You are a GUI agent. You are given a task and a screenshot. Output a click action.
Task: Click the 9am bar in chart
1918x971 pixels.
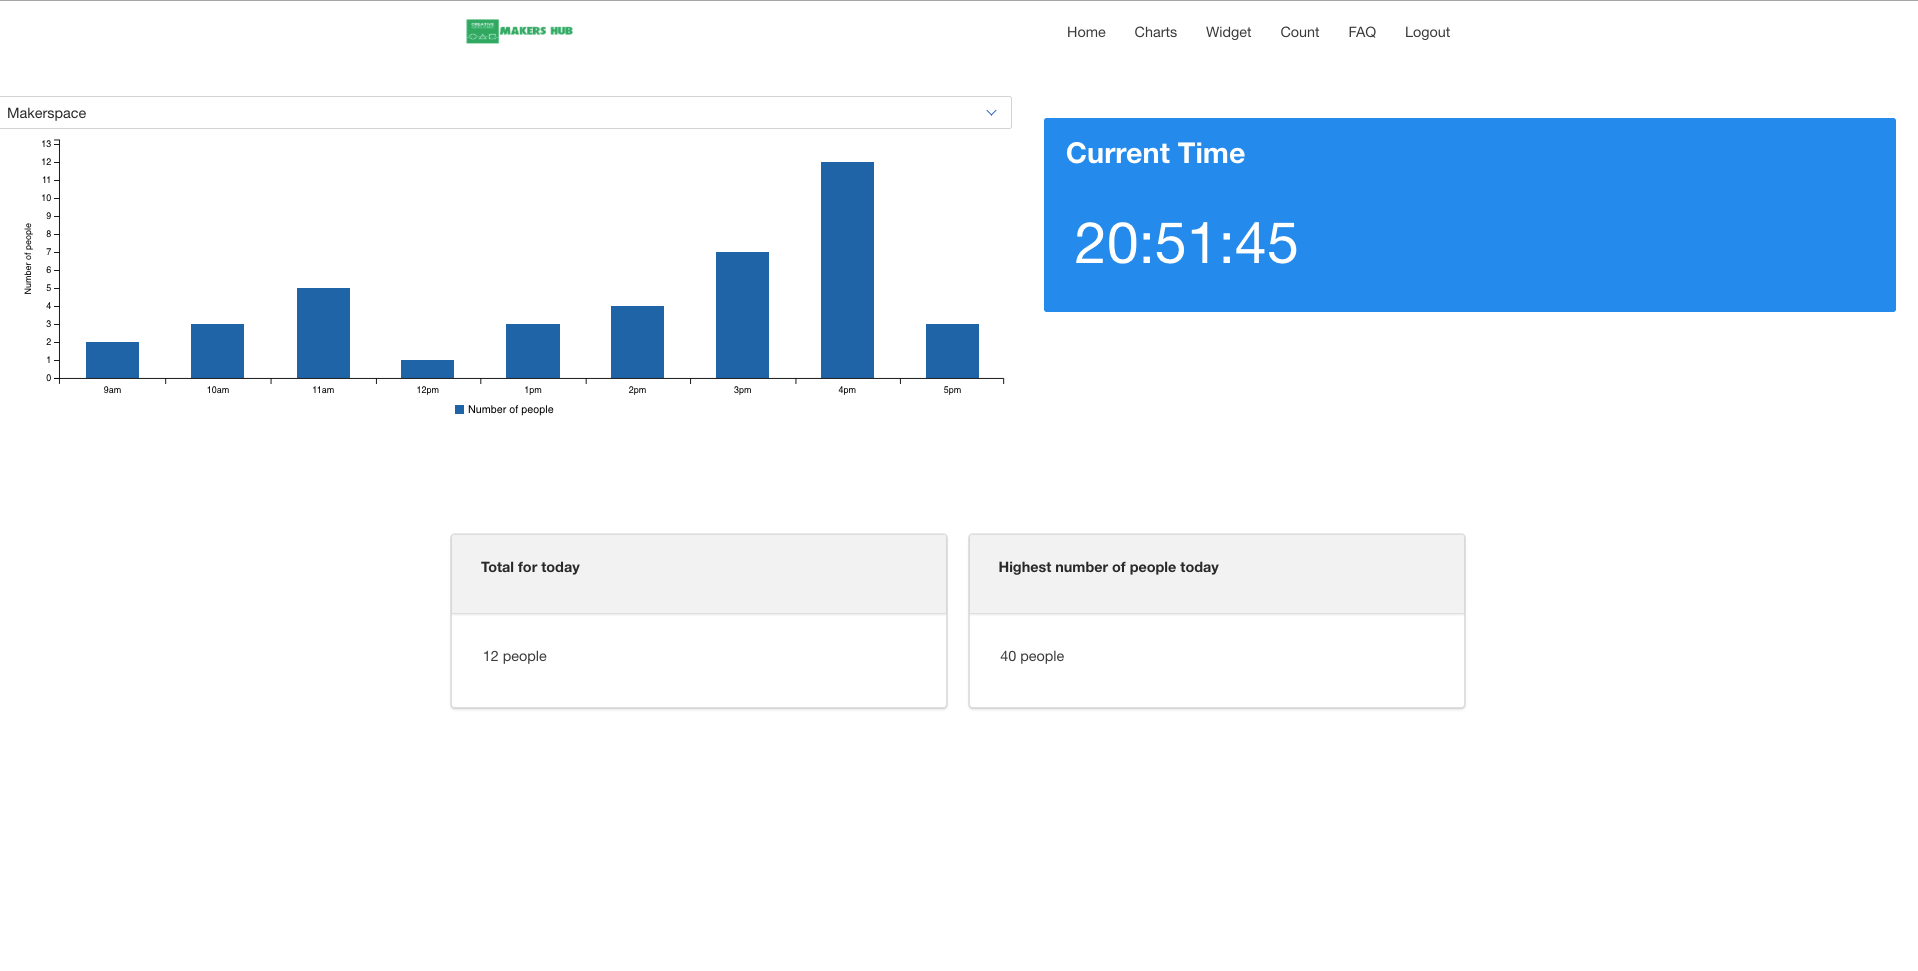click(112, 360)
